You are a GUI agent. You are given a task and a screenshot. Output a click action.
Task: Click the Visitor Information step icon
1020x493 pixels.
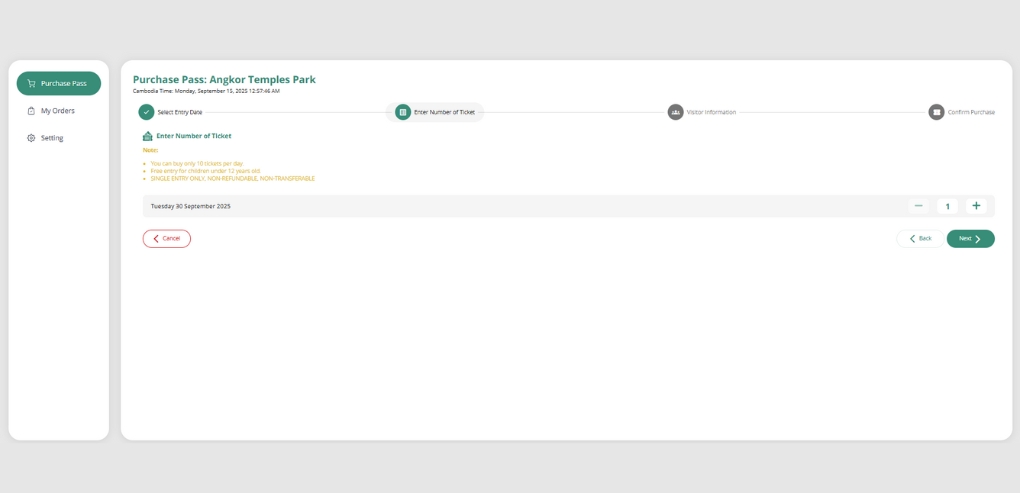click(x=675, y=112)
